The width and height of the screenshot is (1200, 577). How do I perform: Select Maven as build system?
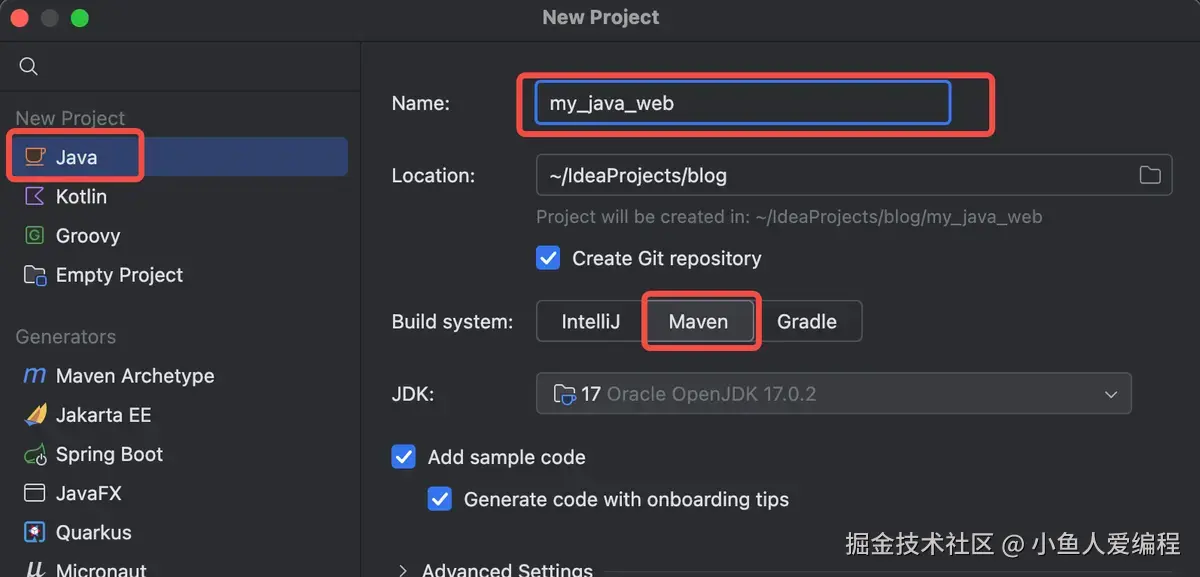pyautogui.click(x=698, y=321)
